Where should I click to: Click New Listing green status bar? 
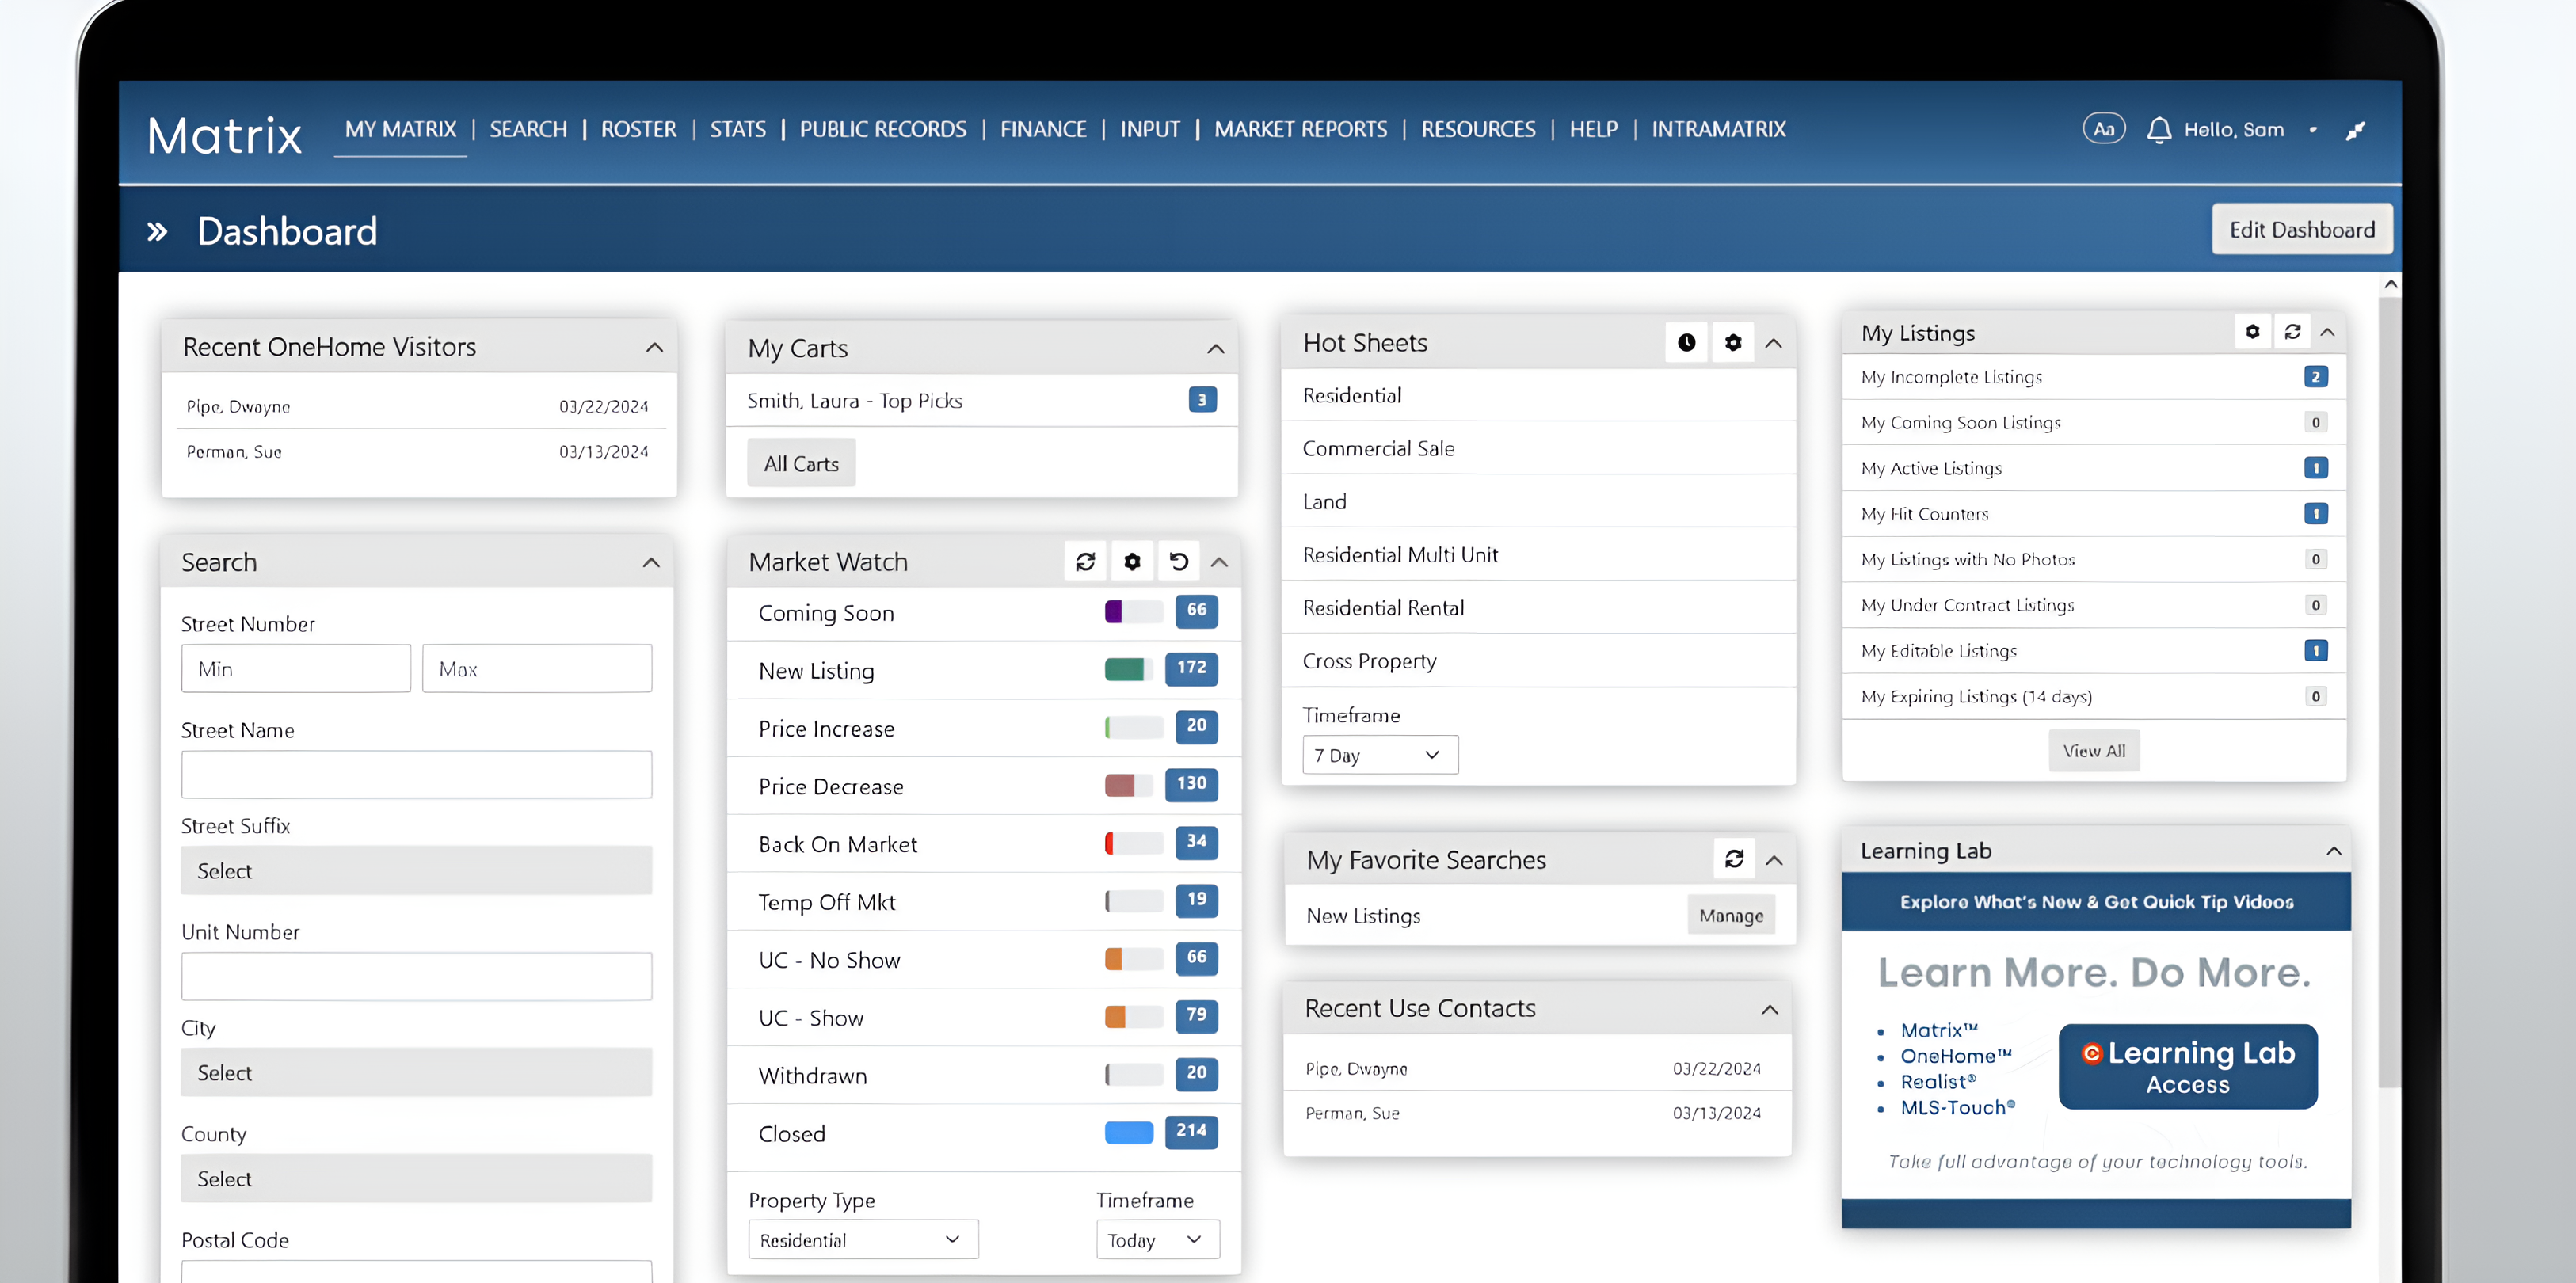coord(1124,669)
